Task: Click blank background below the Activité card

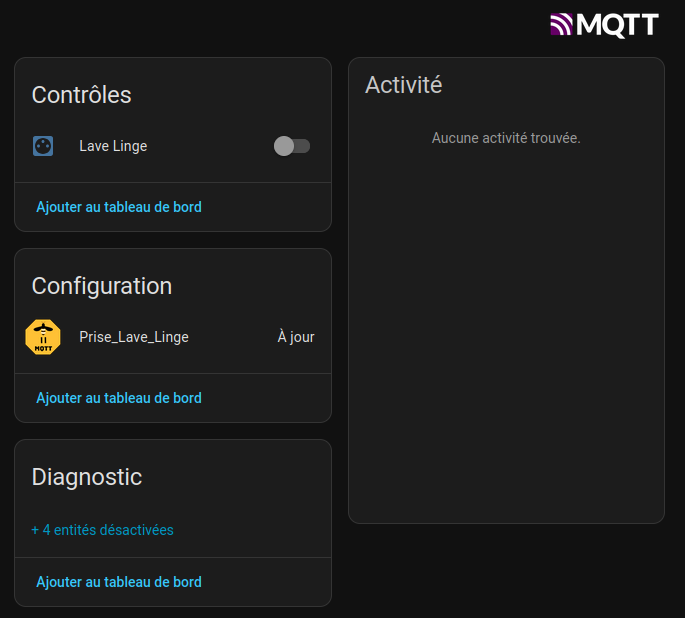Action: coord(506,570)
